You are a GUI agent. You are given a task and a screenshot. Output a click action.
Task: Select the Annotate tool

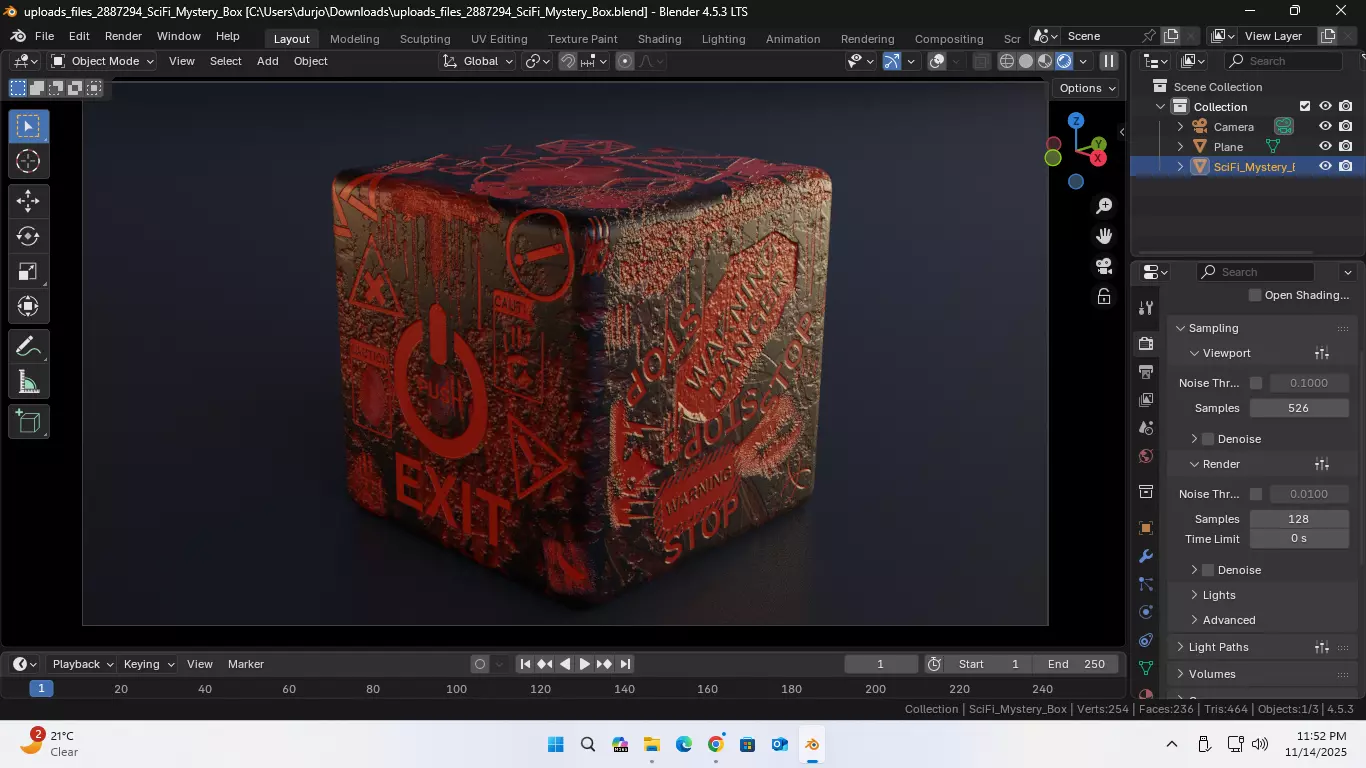point(28,347)
